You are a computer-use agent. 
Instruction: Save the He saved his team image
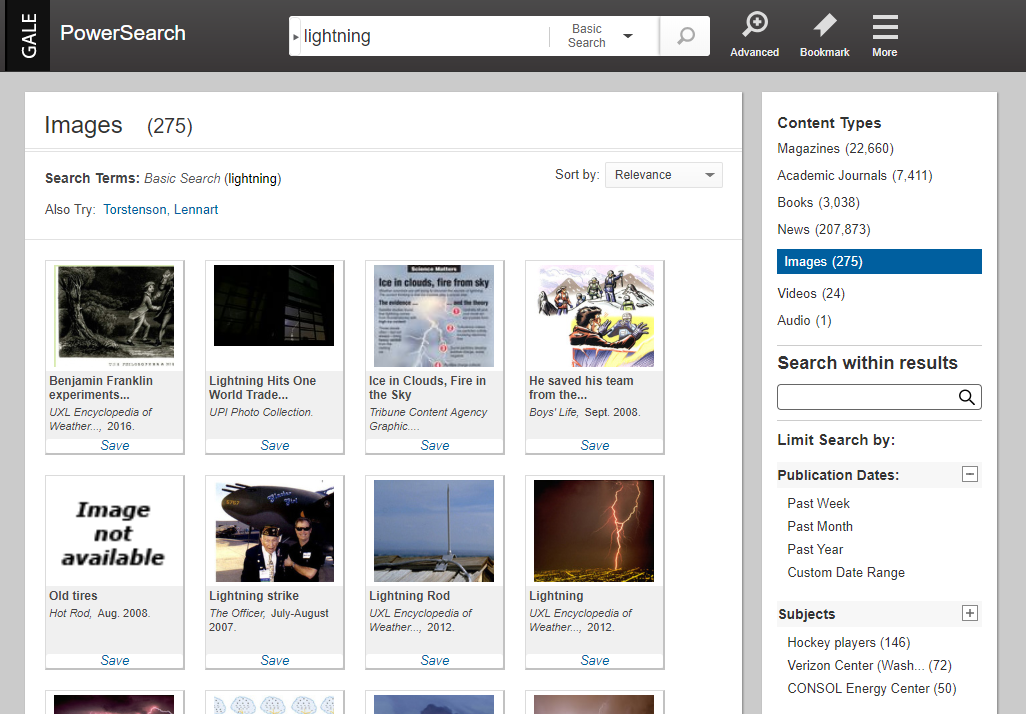click(595, 445)
